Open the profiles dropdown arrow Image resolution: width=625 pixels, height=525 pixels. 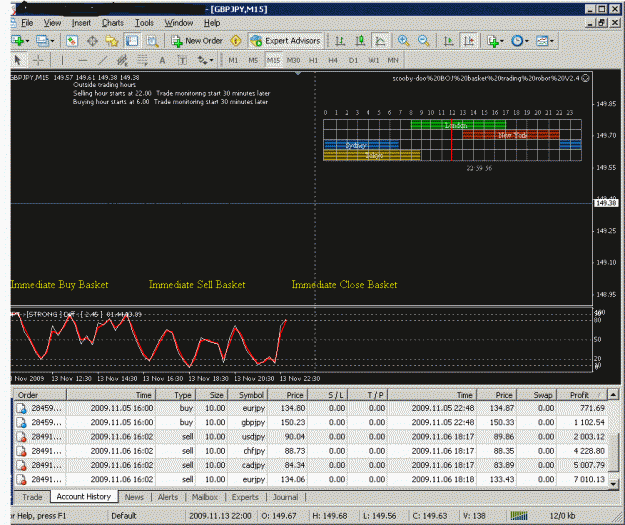(52, 41)
